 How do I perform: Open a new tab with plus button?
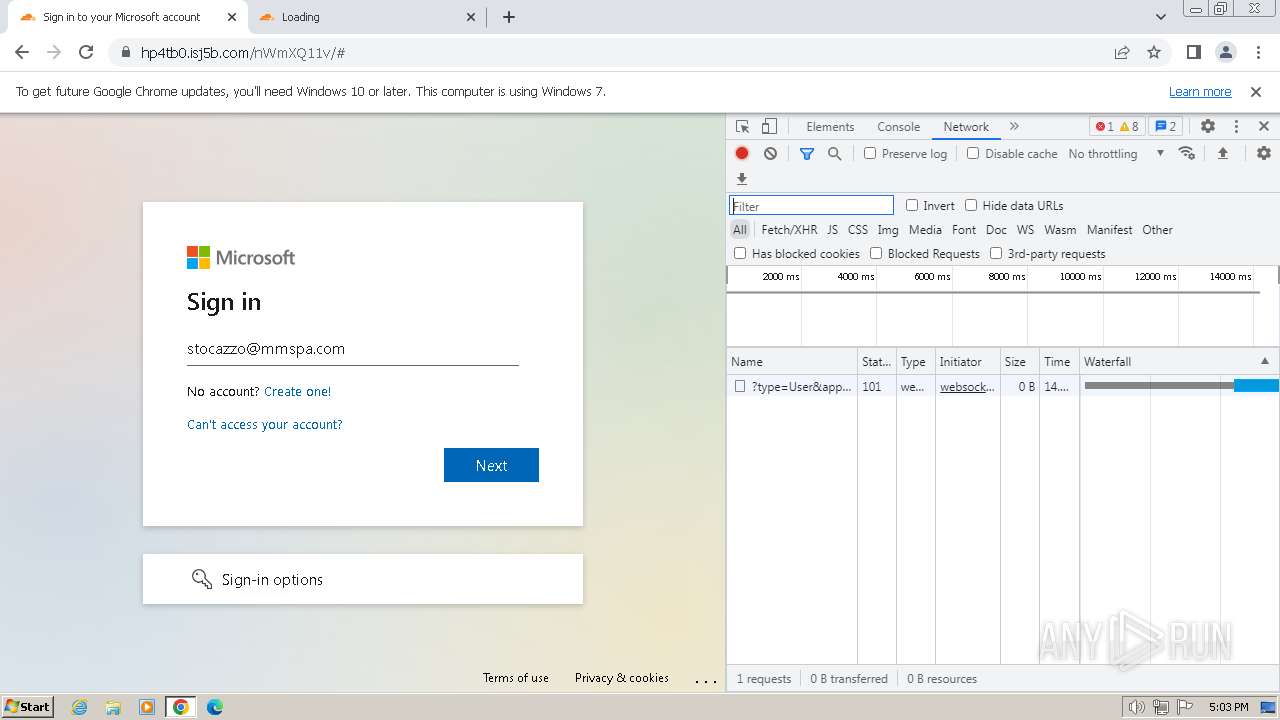click(x=509, y=17)
